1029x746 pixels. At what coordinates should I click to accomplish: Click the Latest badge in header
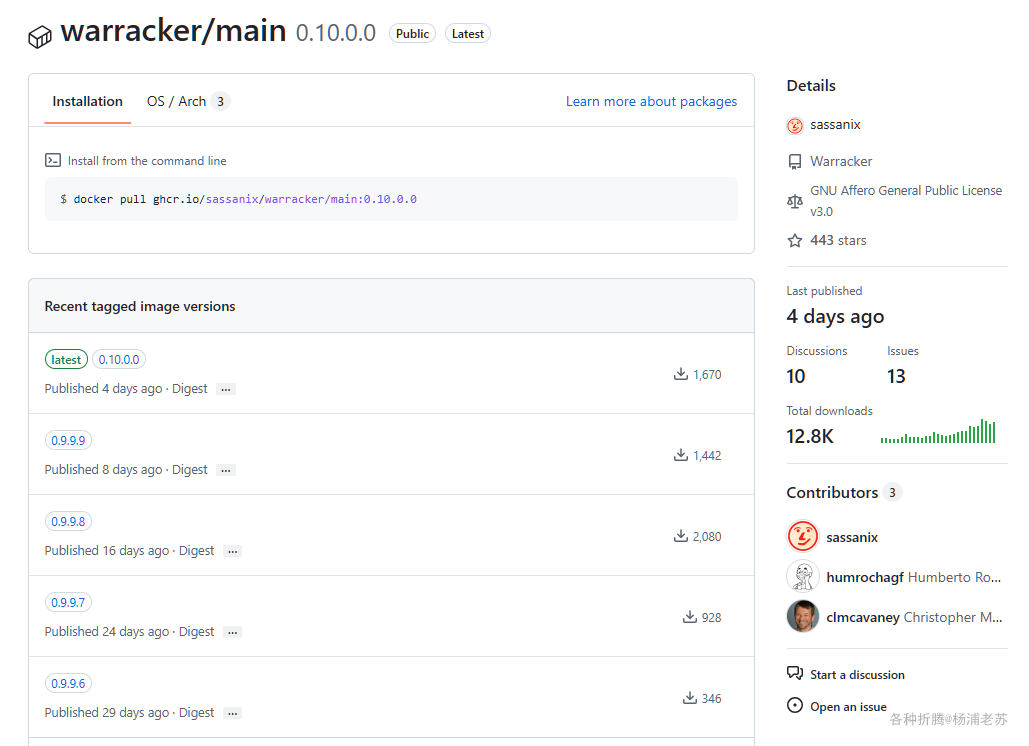pyautogui.click(x=468, y=33)
